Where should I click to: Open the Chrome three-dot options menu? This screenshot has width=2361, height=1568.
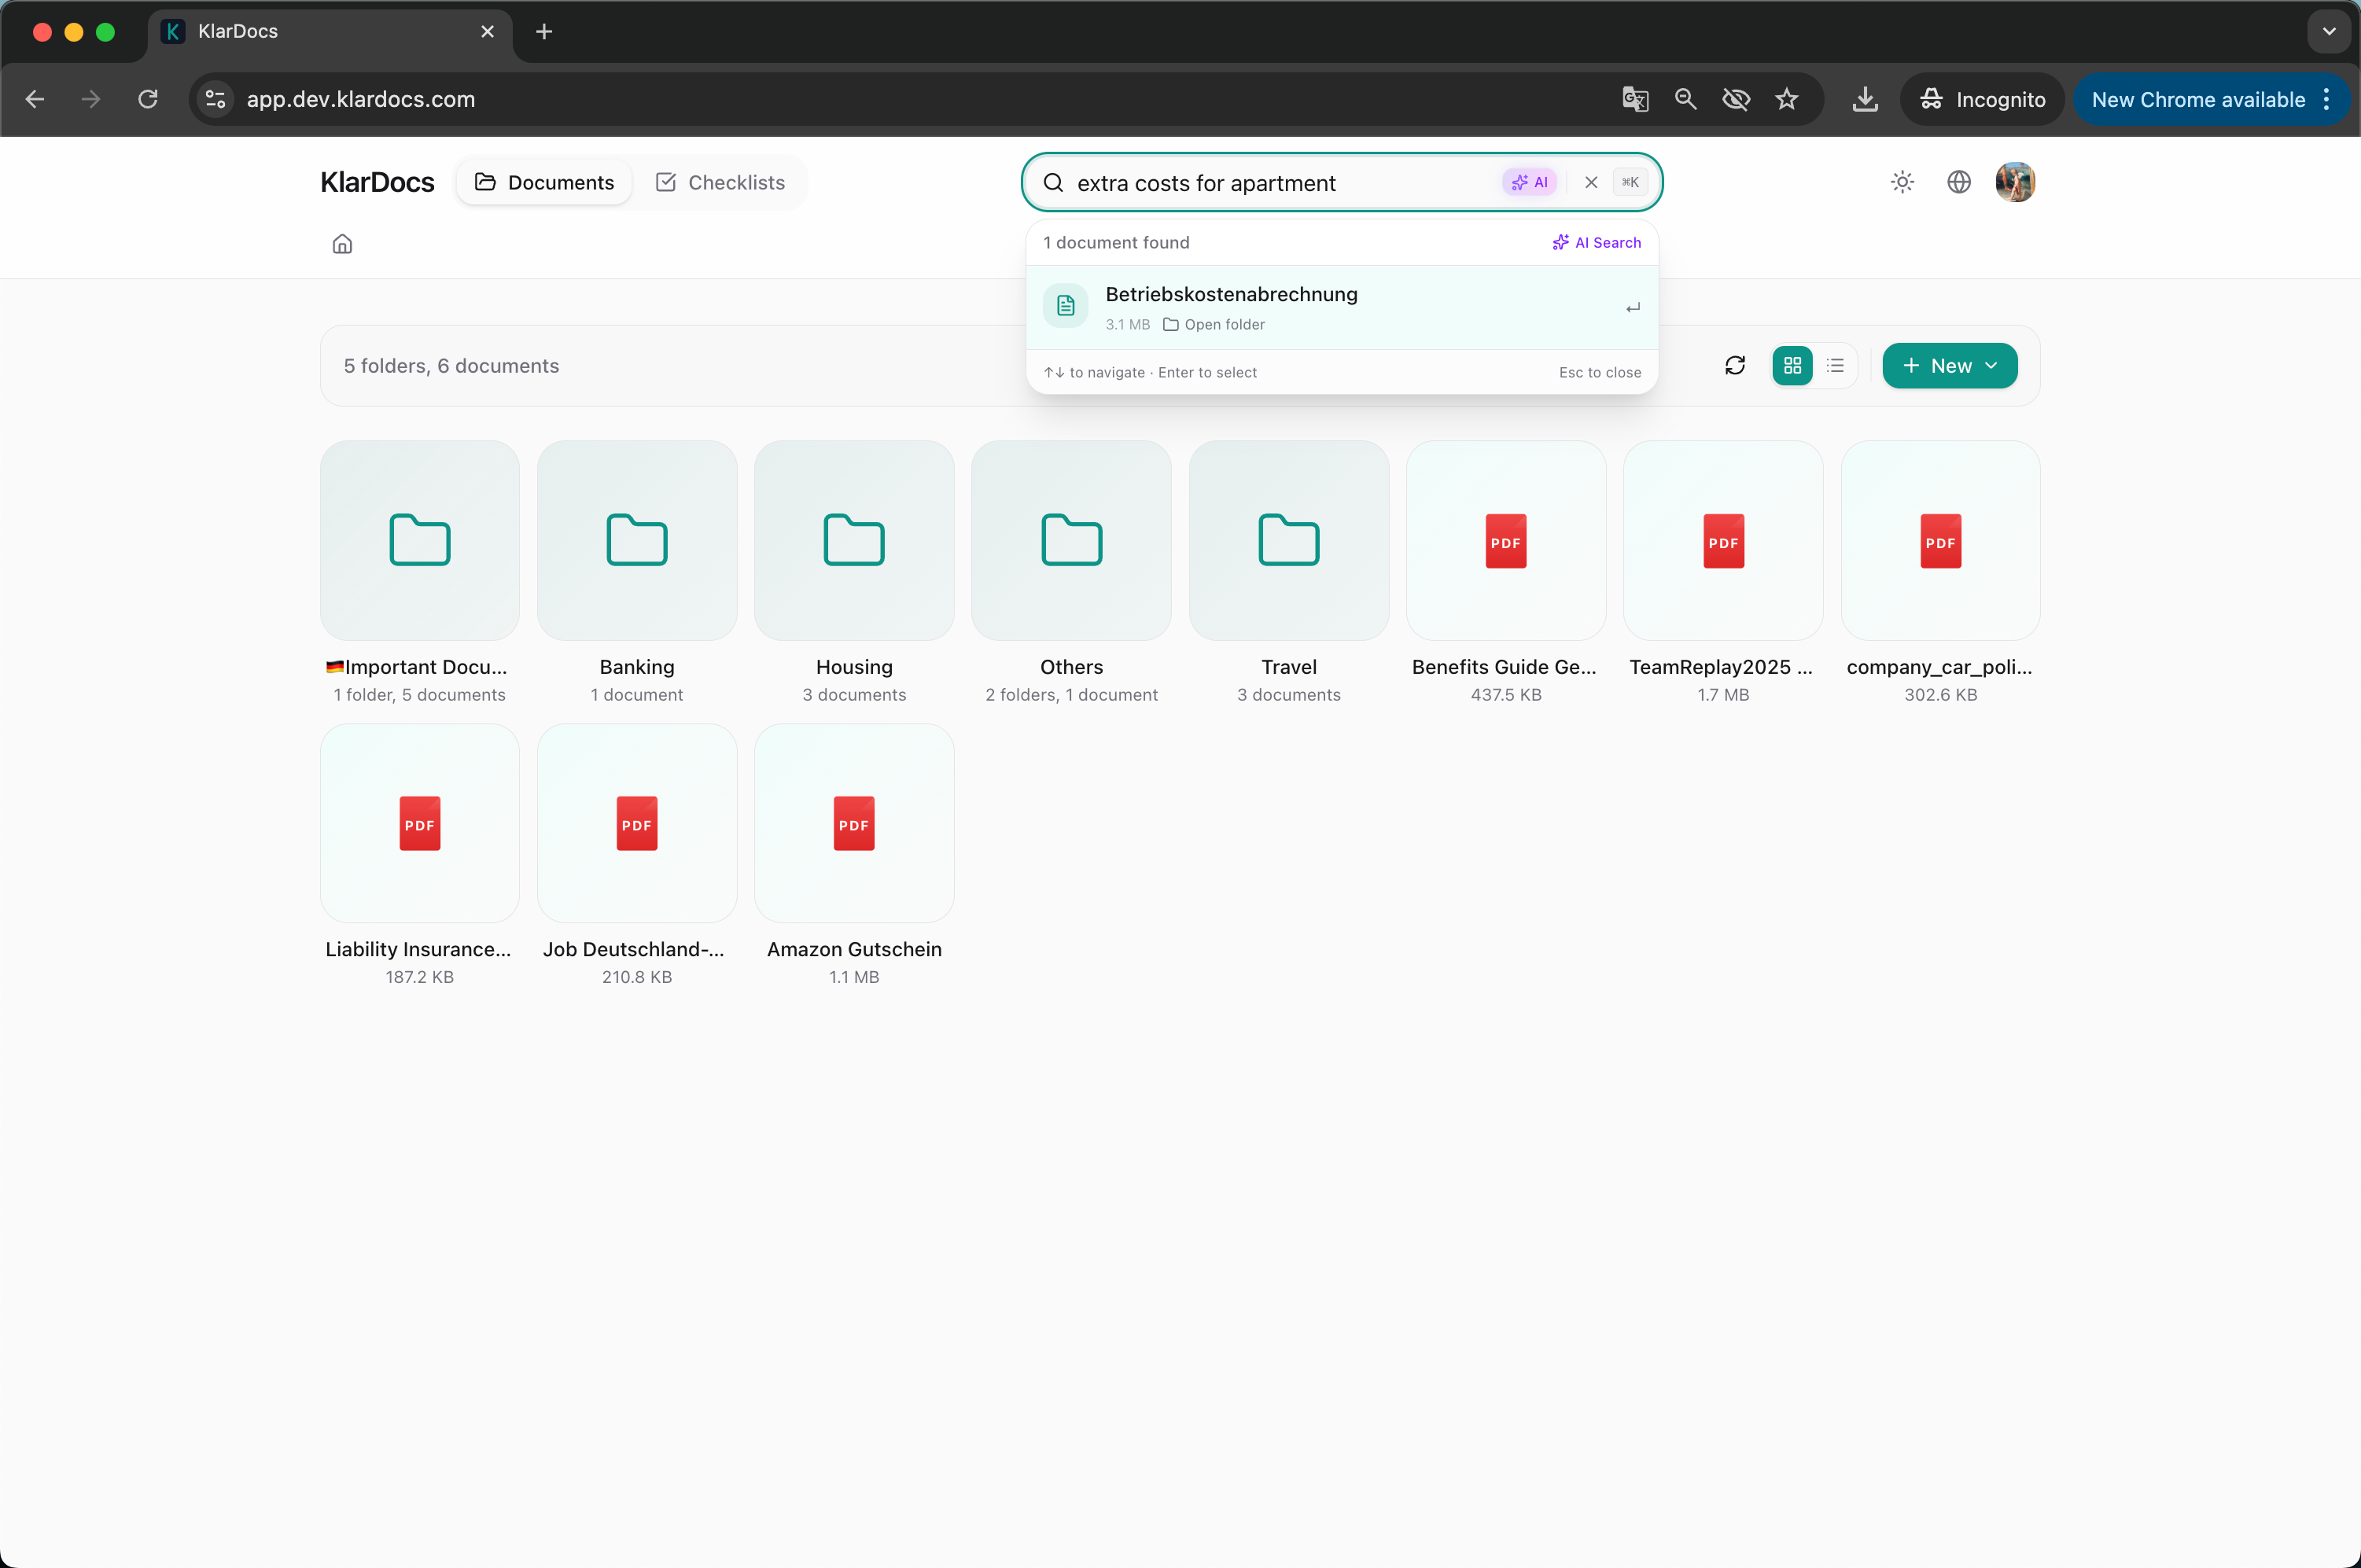(2326, 99)
